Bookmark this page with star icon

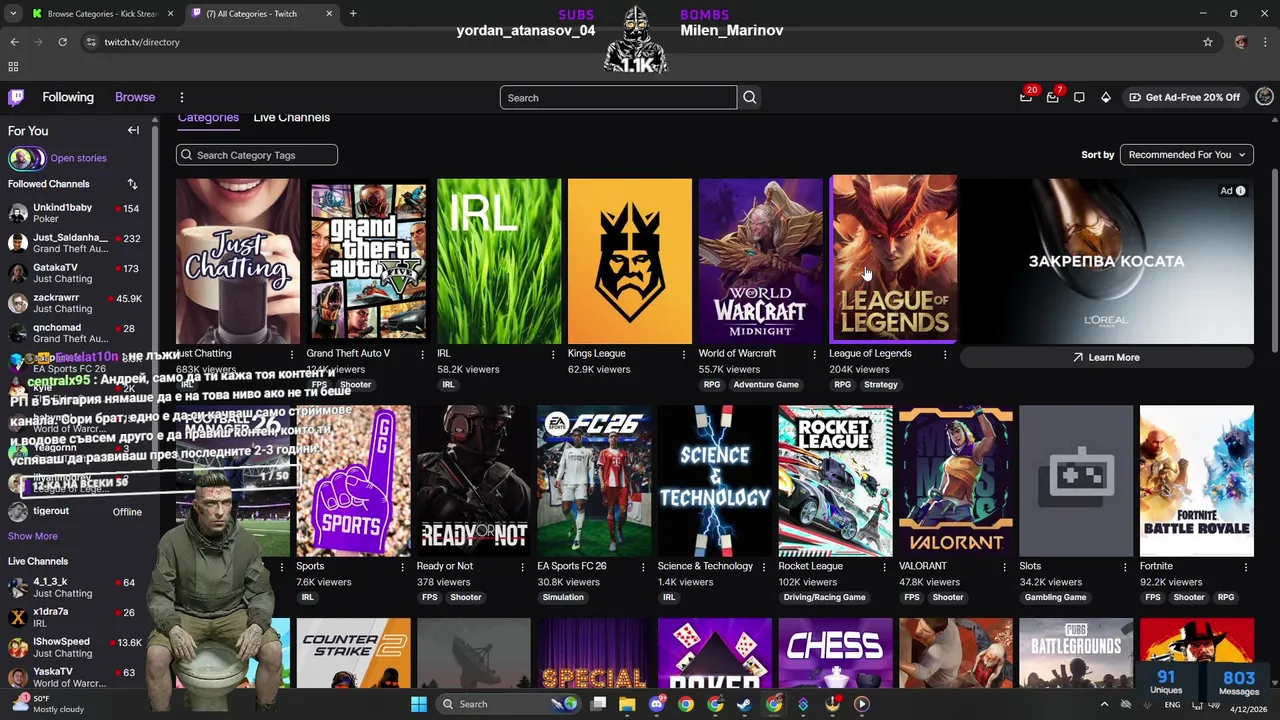1208,42
